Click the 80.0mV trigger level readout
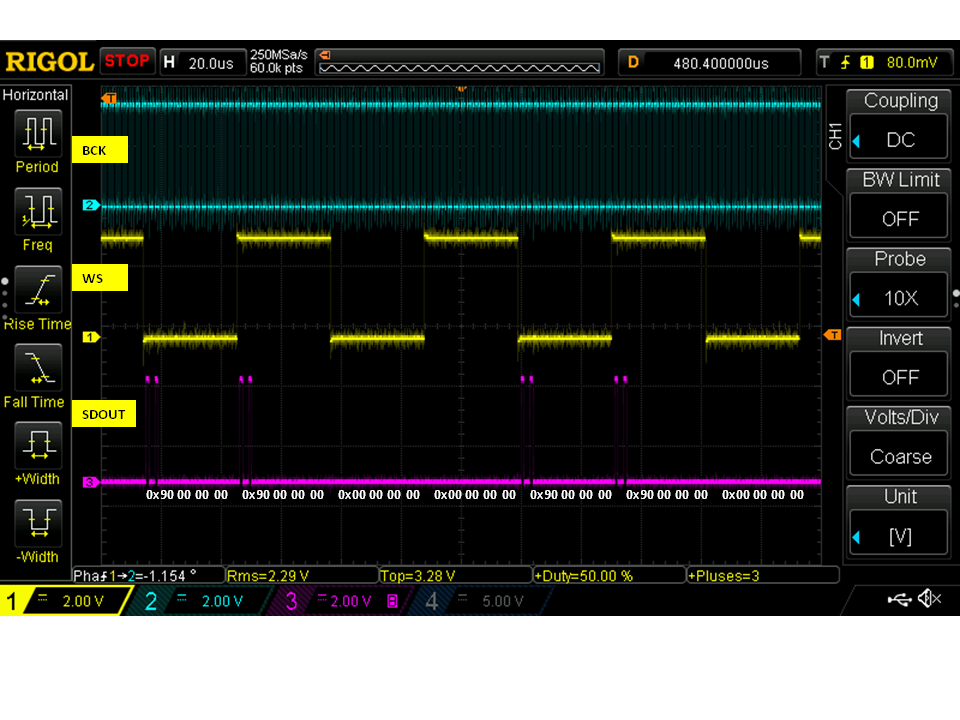This screenshot has height=720, width=960. pyautogui.click(x=912, y=62)
